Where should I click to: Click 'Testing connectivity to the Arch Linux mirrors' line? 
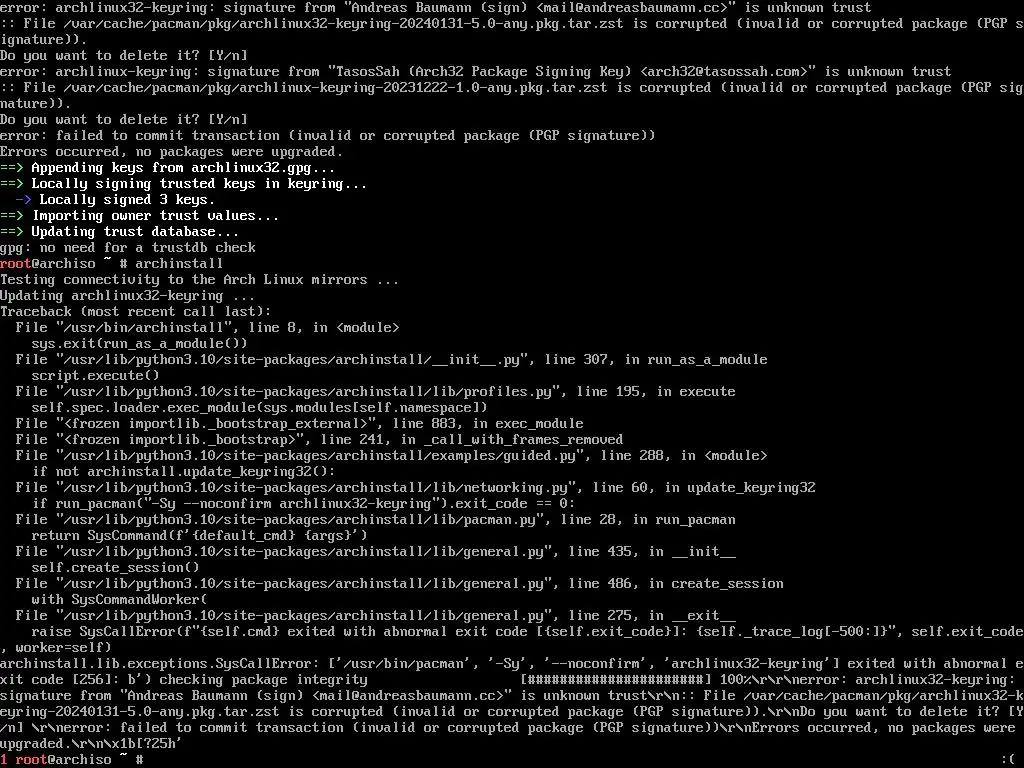(199, 280)
